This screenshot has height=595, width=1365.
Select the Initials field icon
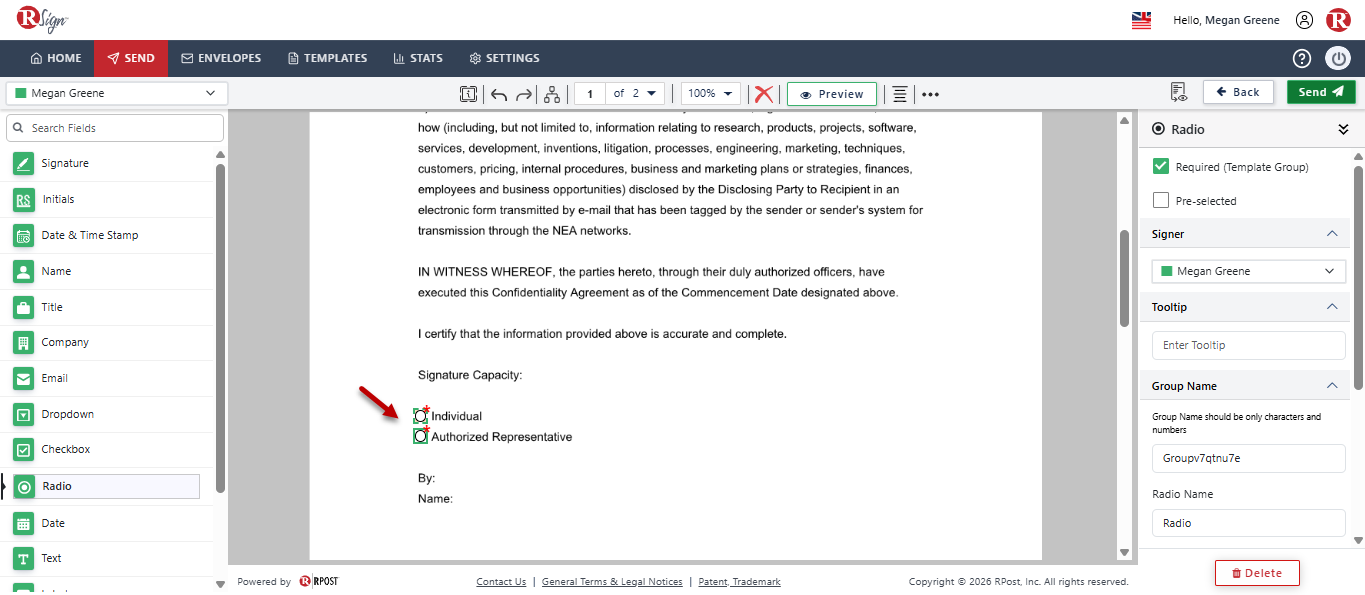[x=24, y=199]
